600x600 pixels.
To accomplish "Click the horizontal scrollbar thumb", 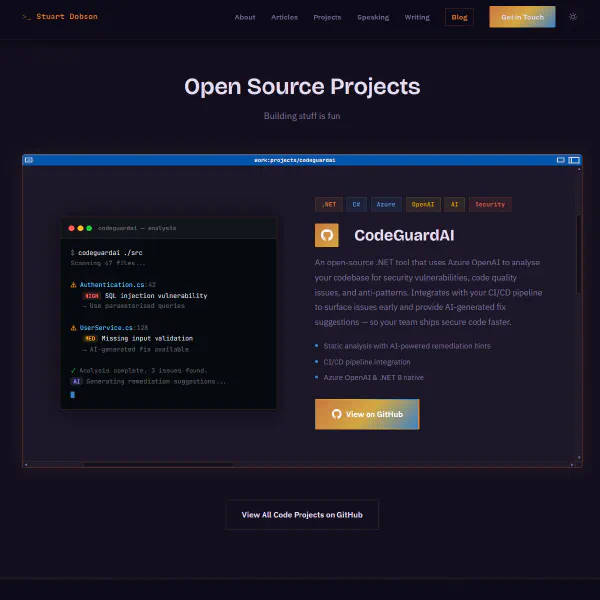I will coord(158,465).
